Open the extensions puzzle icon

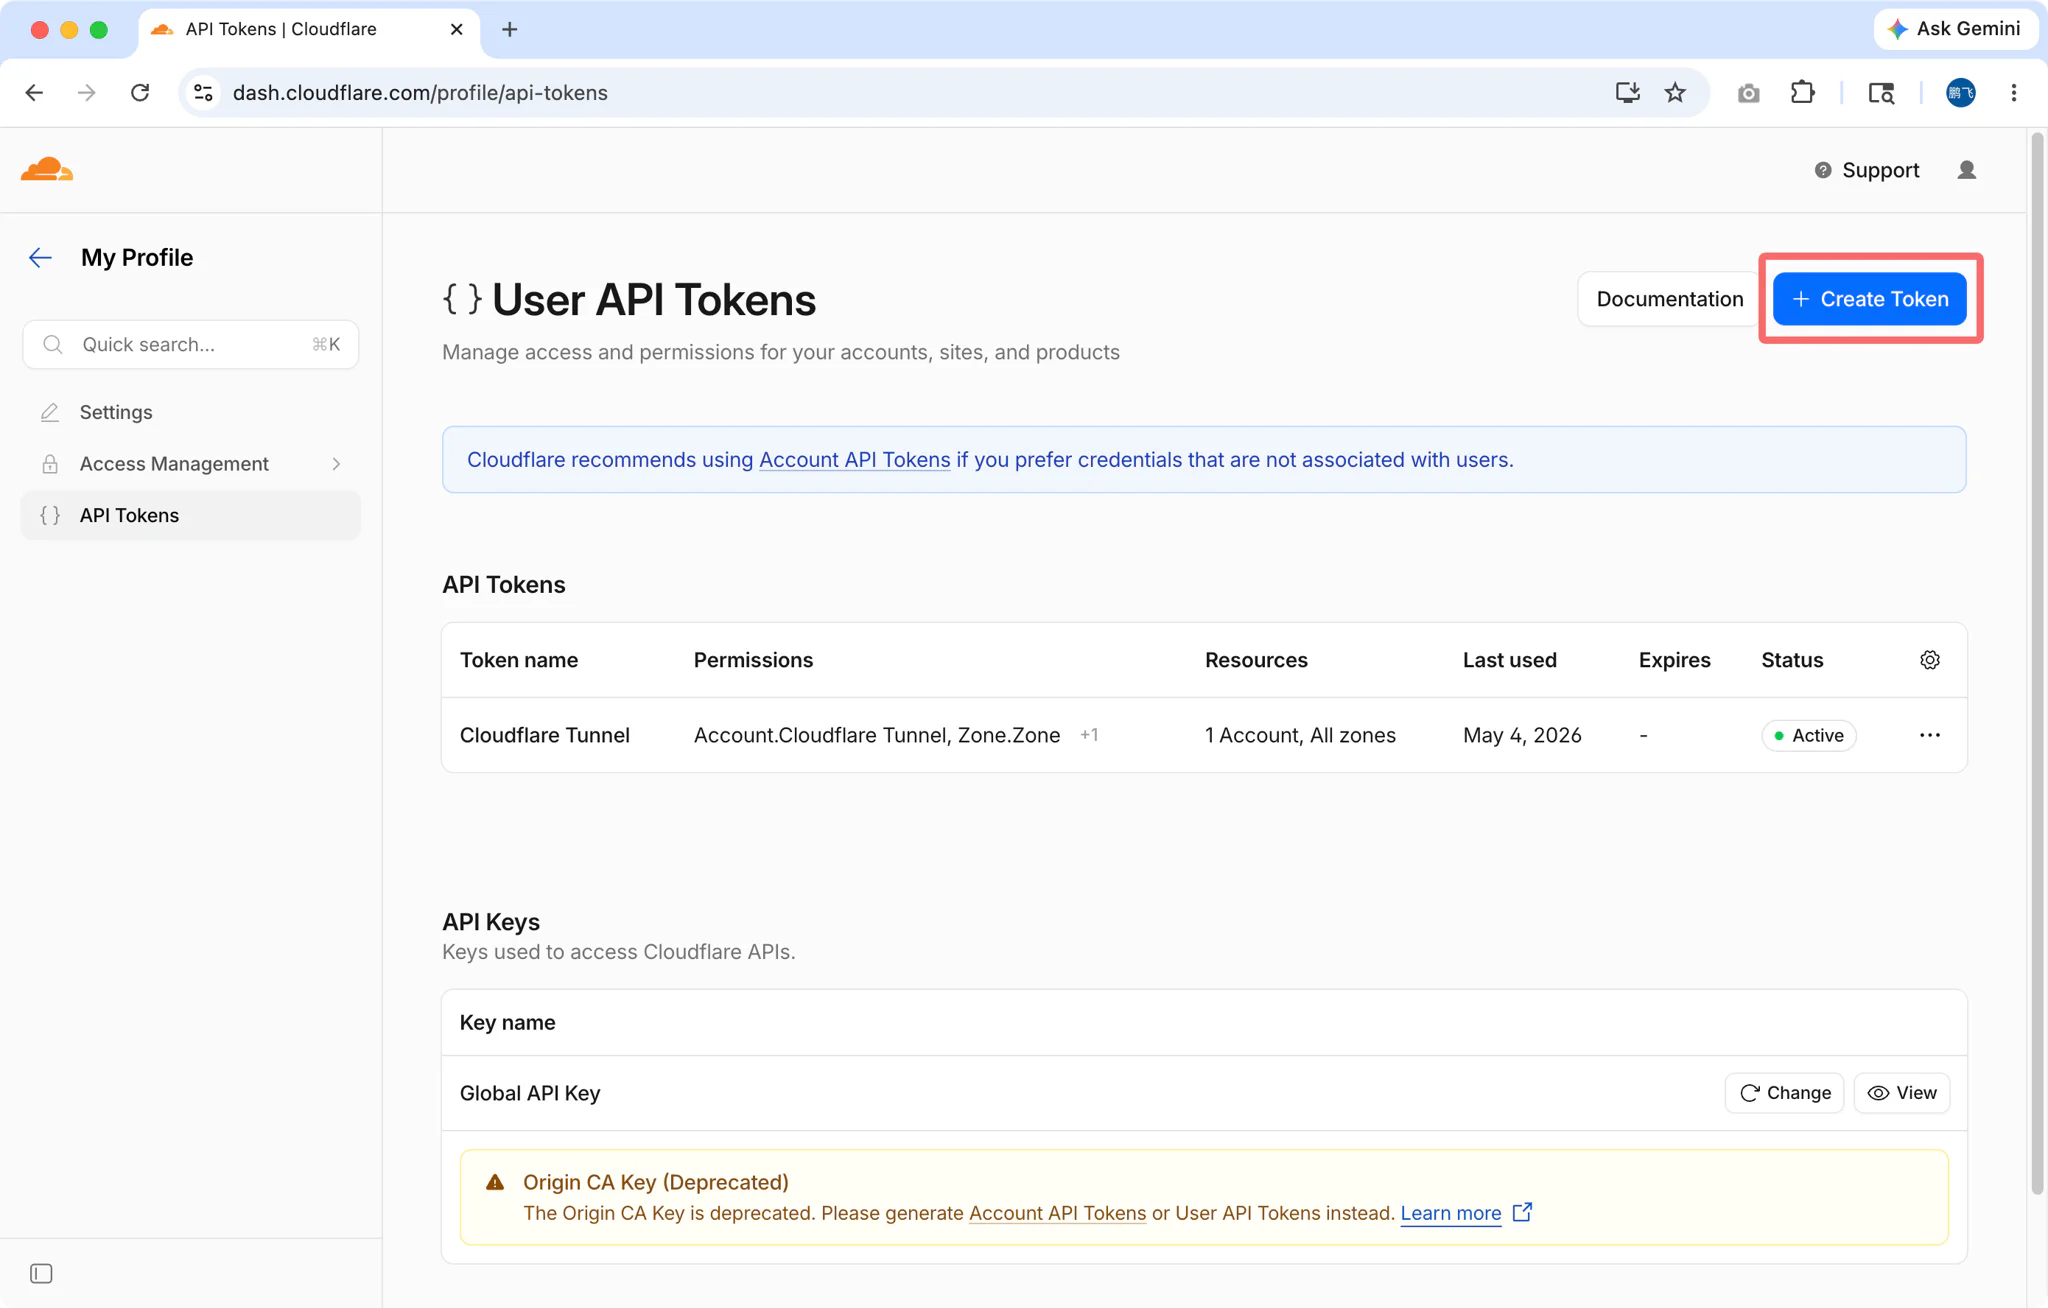pos(1802,93)
